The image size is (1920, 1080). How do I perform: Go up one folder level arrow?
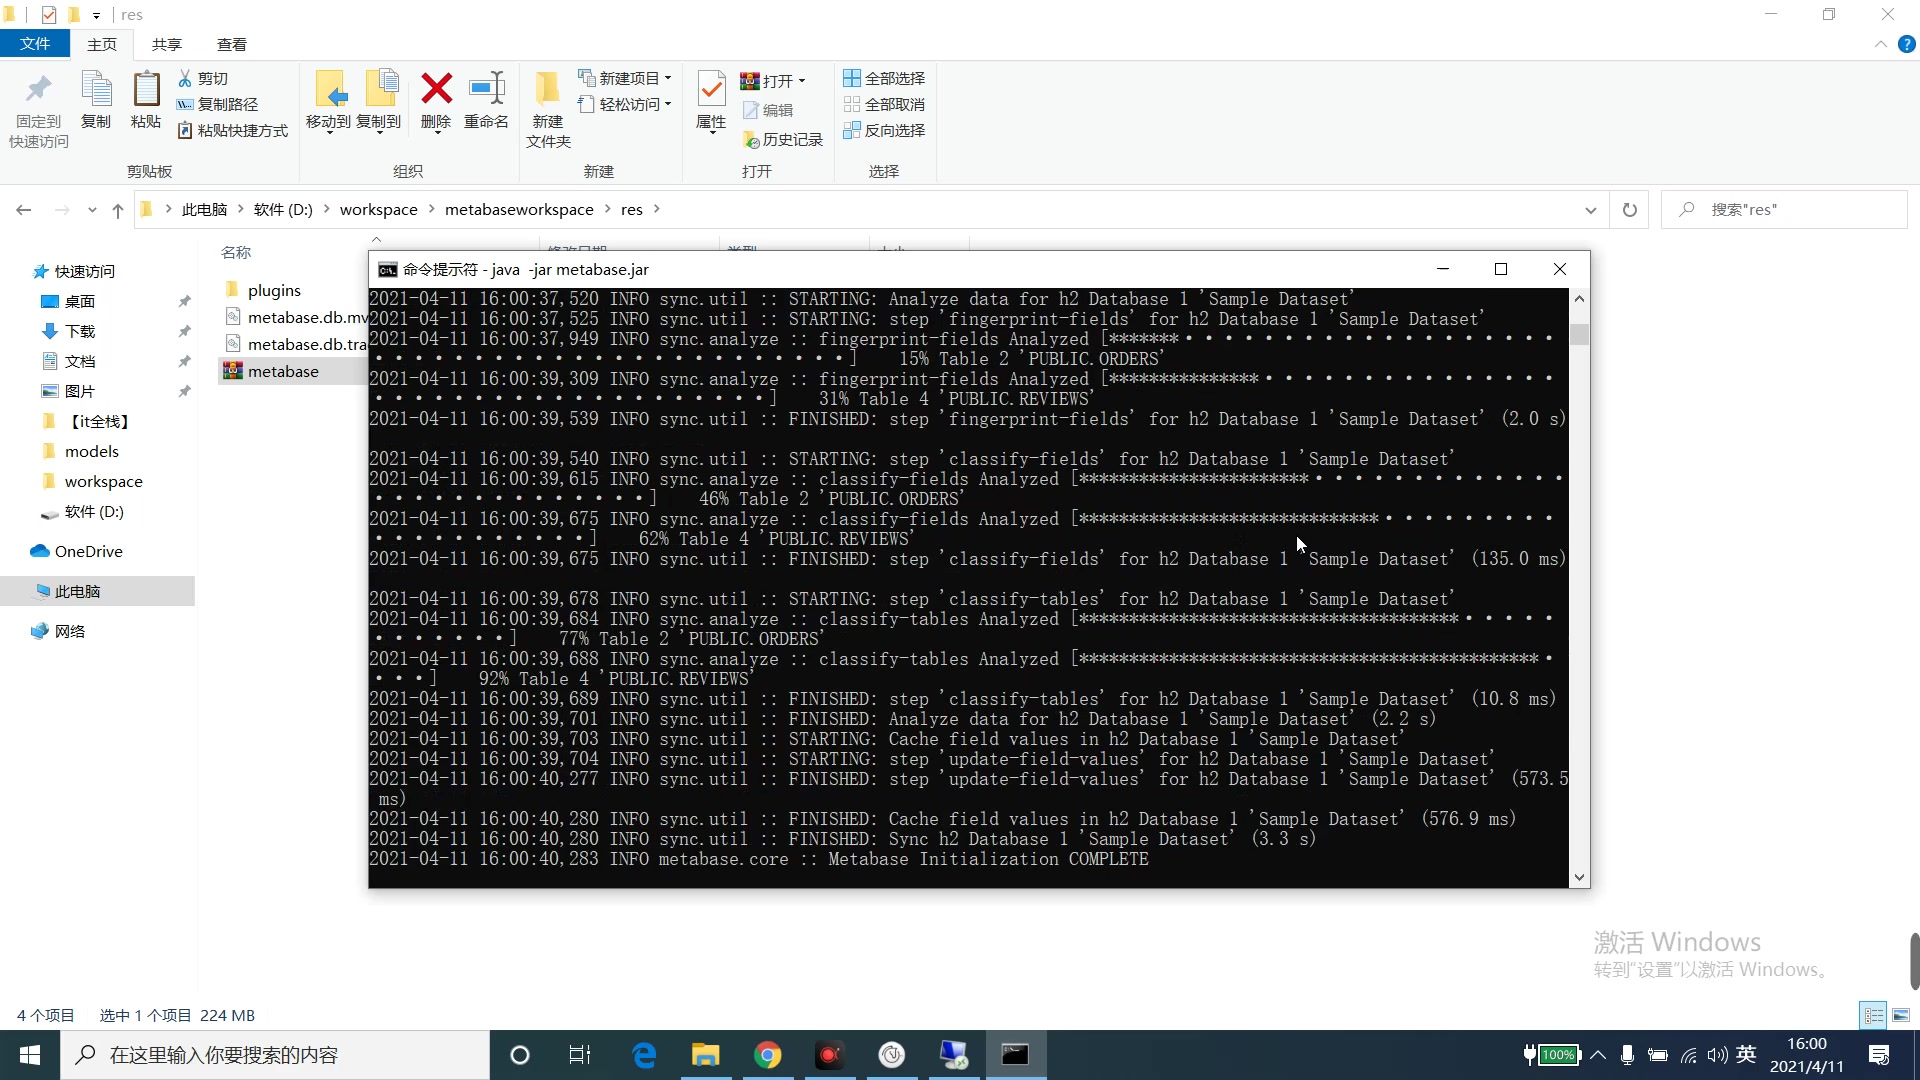tap(118, 210)
